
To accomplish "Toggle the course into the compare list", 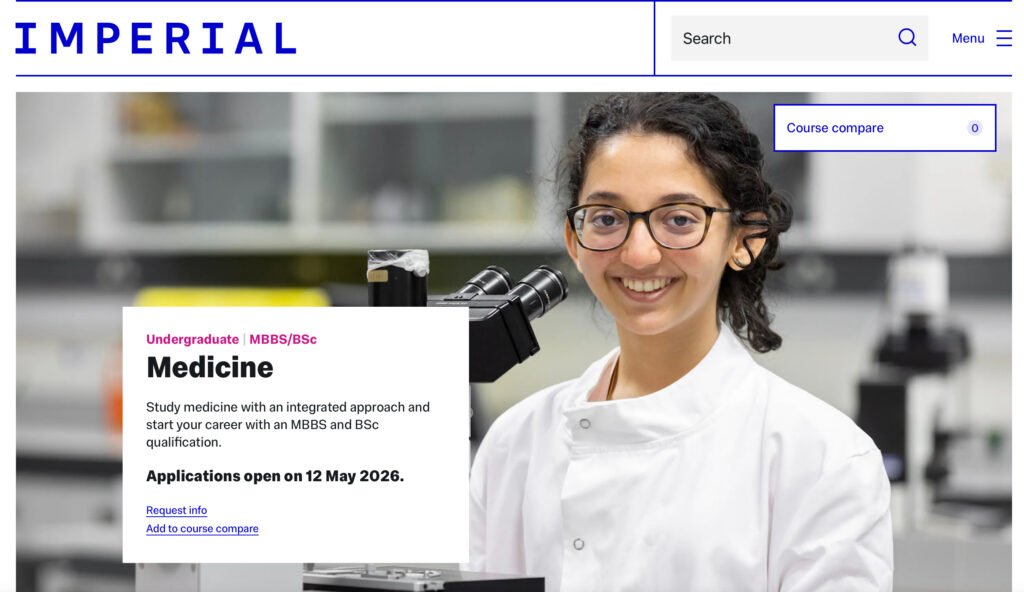I will [x=202, y=528].
